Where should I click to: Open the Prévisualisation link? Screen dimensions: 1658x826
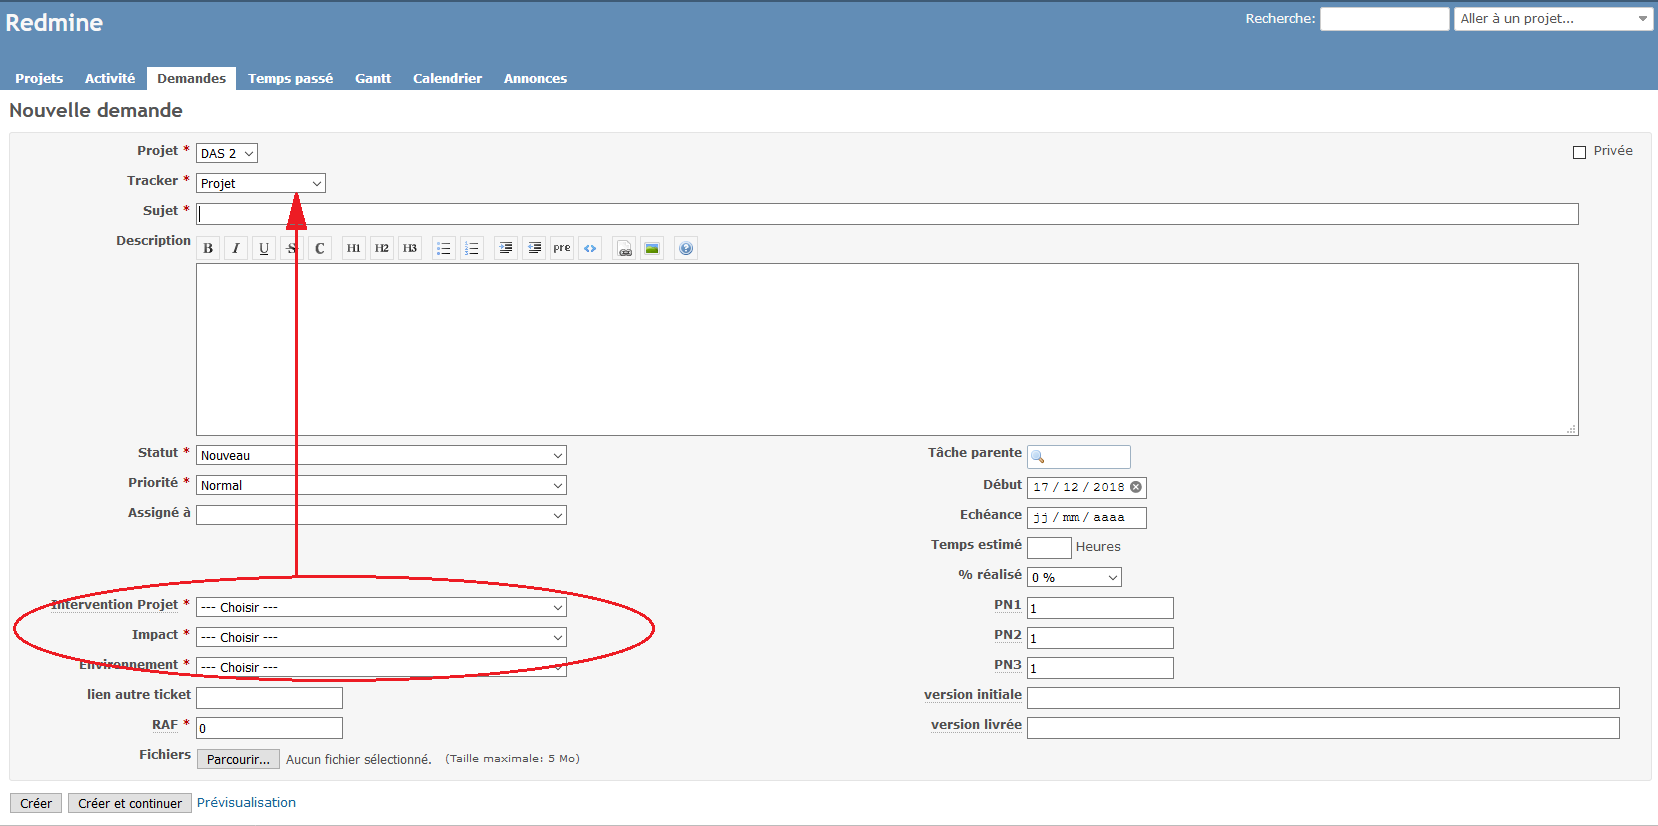(246, 802)
